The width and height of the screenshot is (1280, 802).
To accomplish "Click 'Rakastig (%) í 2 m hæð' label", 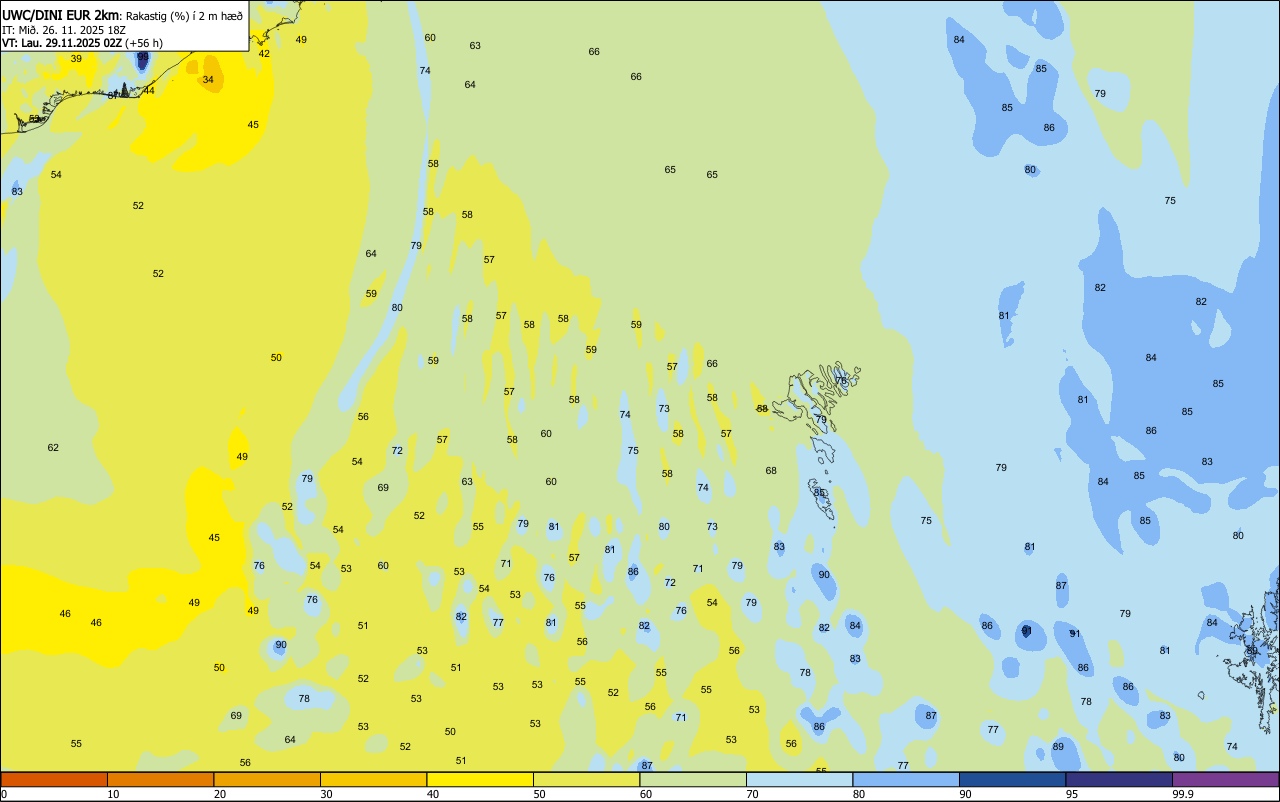I will (x=184, y=16).
